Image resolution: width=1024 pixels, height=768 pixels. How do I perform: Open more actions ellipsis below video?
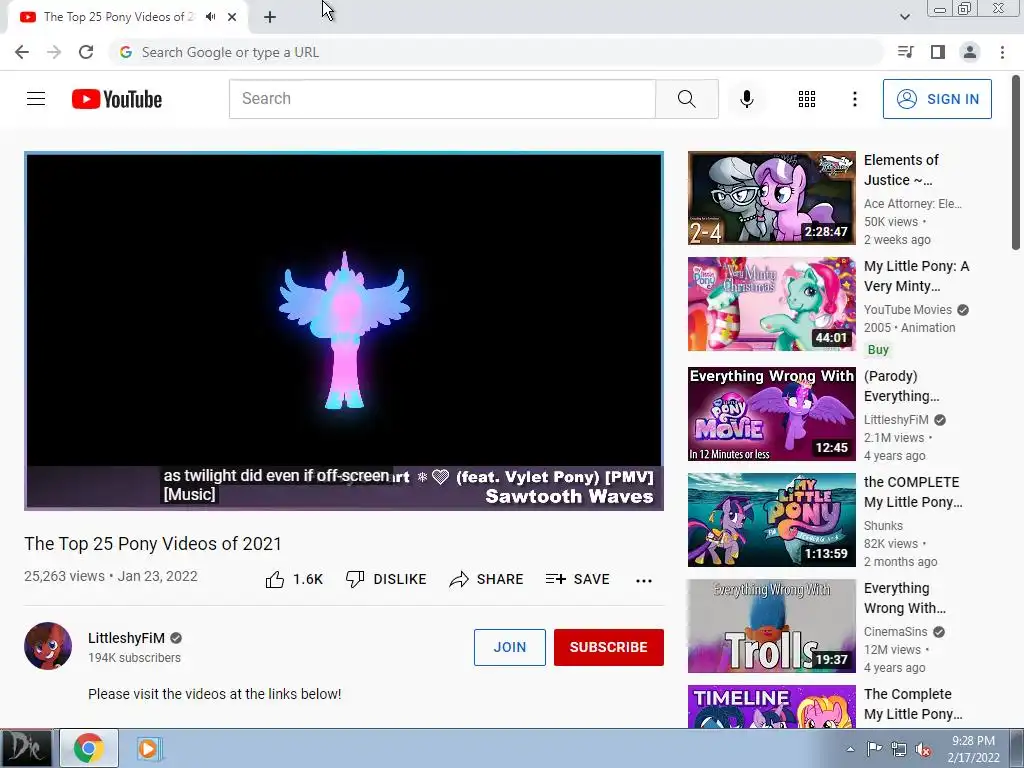(x=643, y=580)
